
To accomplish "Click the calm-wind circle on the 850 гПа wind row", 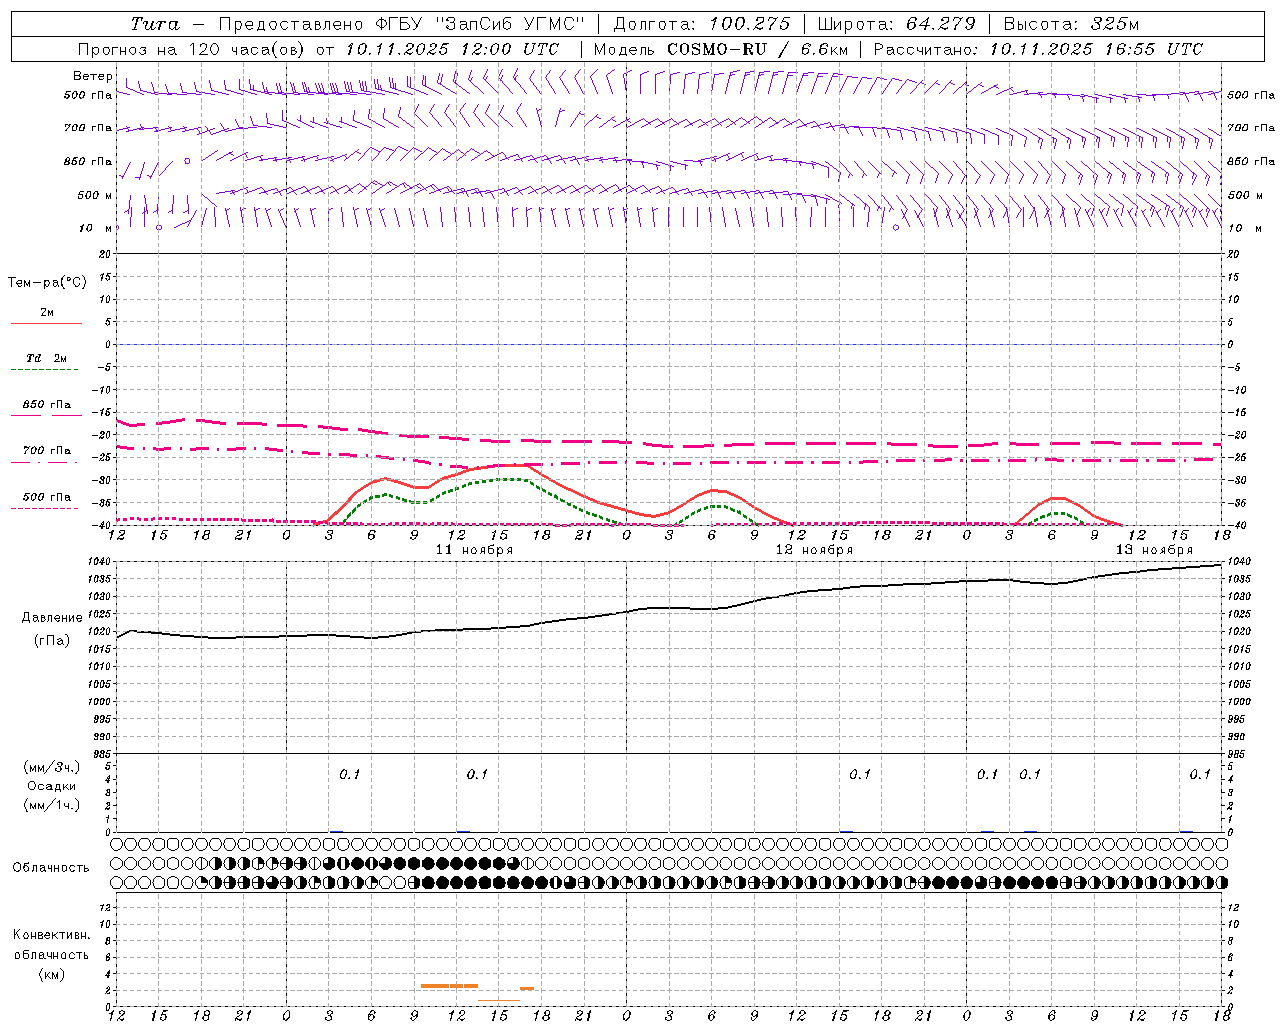I will [x=187, y=160].
